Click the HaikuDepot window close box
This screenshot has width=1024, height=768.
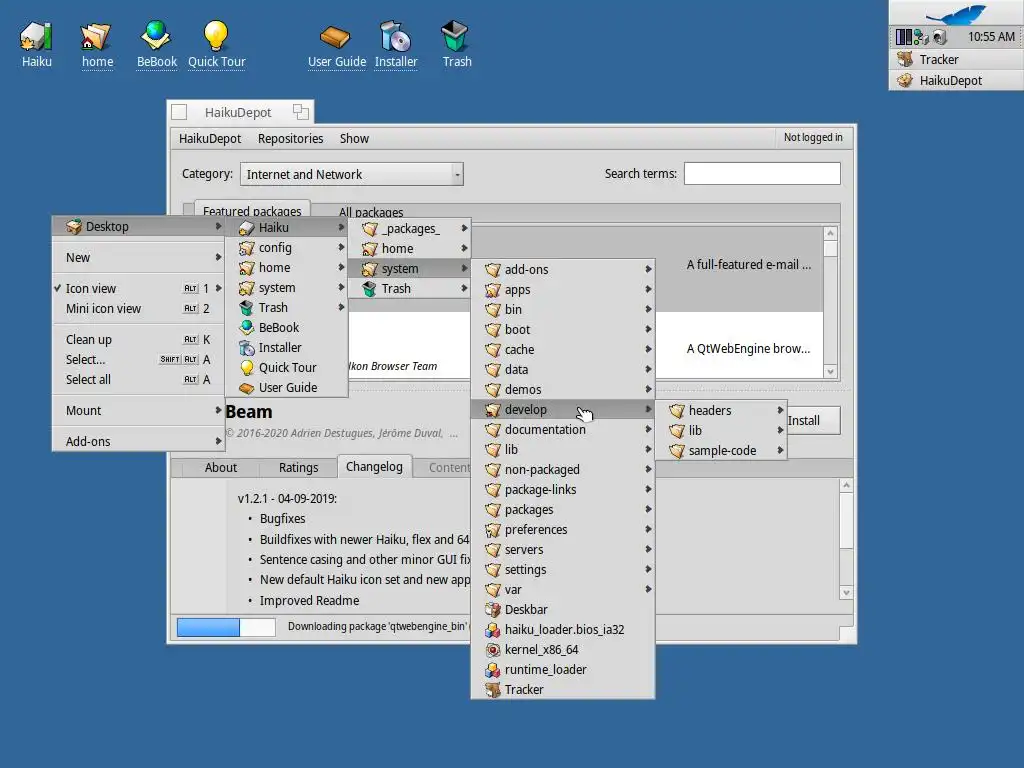coord(179,112)
